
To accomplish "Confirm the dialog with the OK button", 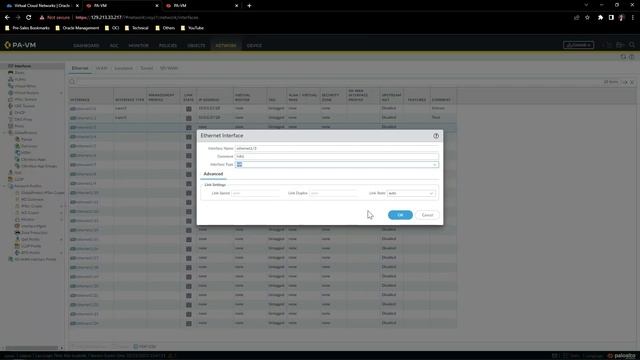I will click(400, 215).
